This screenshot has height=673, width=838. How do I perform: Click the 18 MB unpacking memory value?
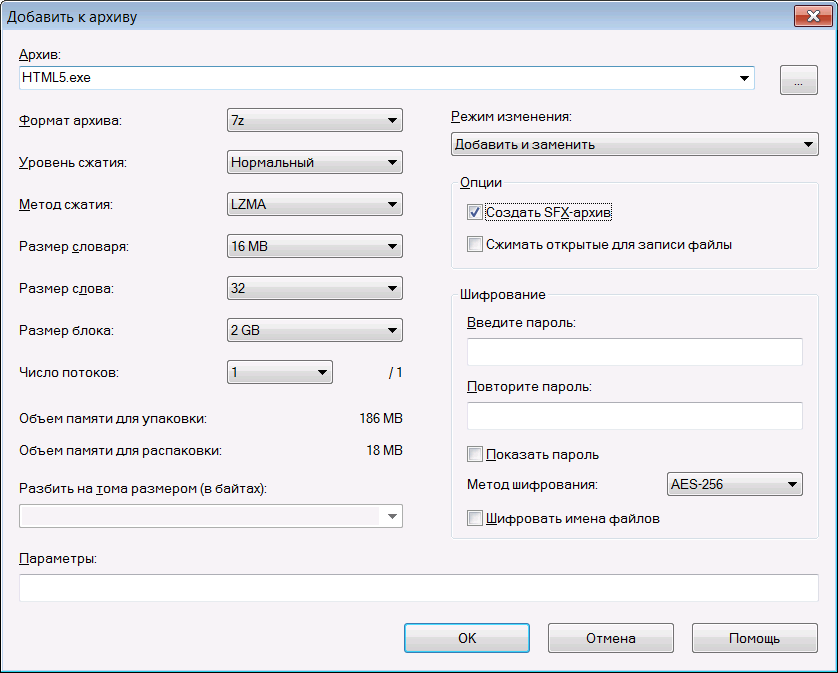coord(384,451)
